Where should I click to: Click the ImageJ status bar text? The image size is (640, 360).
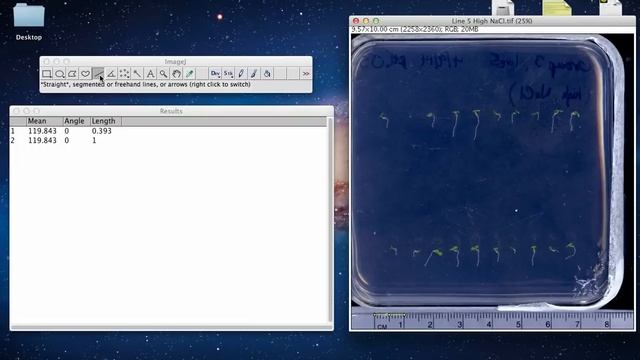145,84
